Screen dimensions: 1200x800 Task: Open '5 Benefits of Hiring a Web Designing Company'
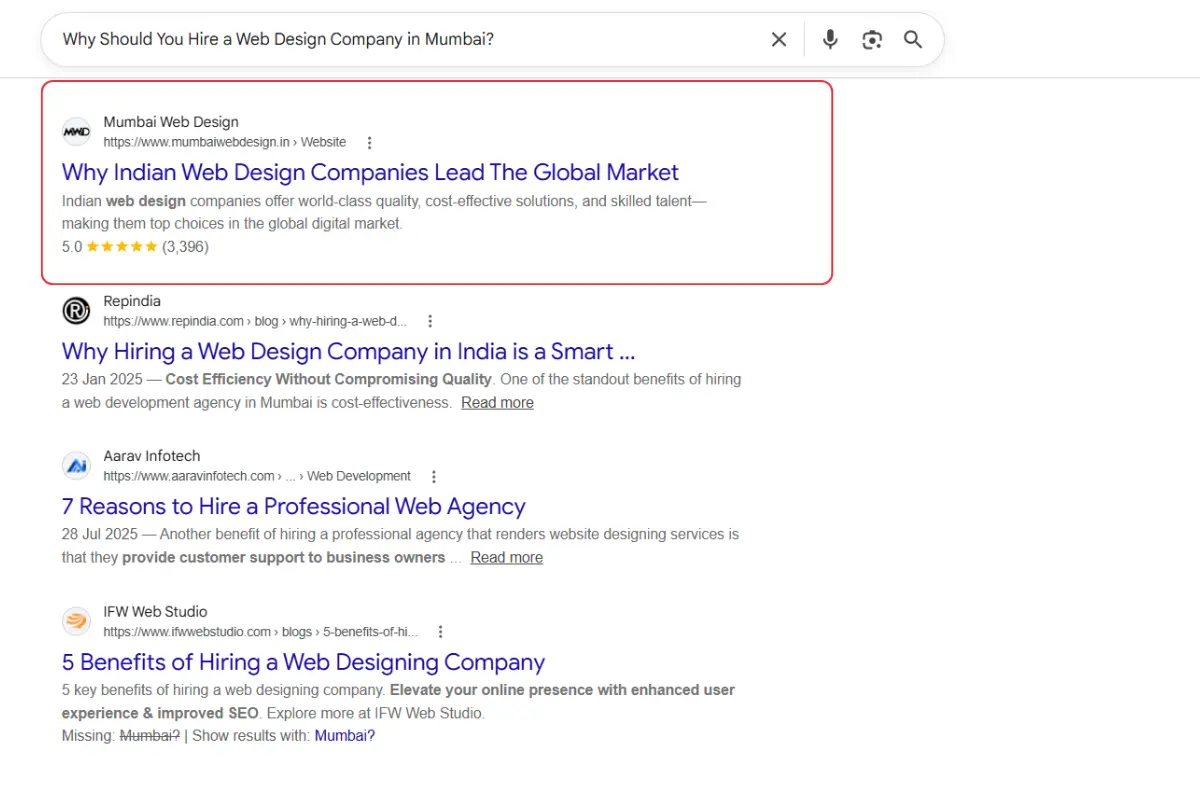tap(303, 662)
